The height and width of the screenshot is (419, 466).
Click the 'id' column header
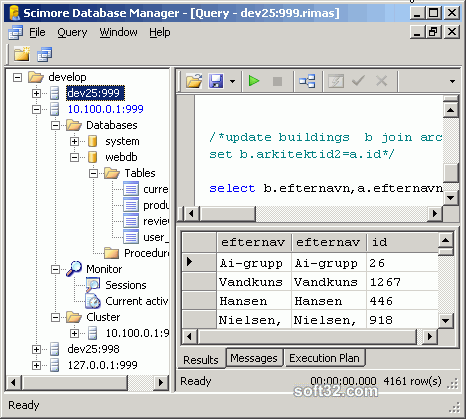[402, 242]
